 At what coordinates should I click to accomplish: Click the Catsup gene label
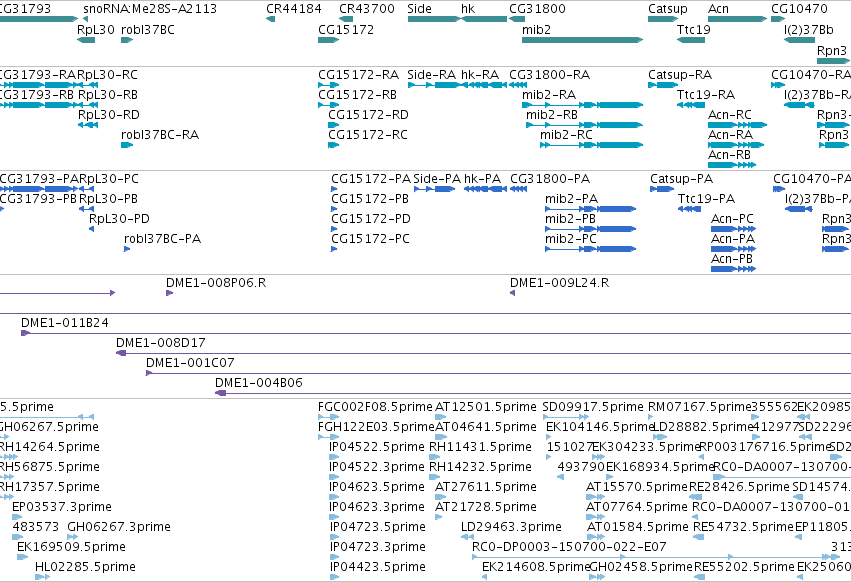point(668,9)
